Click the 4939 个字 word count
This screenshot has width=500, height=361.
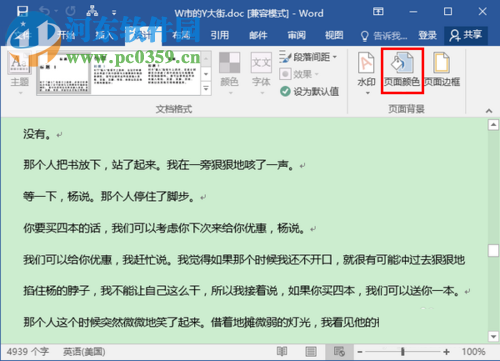(x=28, y=352)
